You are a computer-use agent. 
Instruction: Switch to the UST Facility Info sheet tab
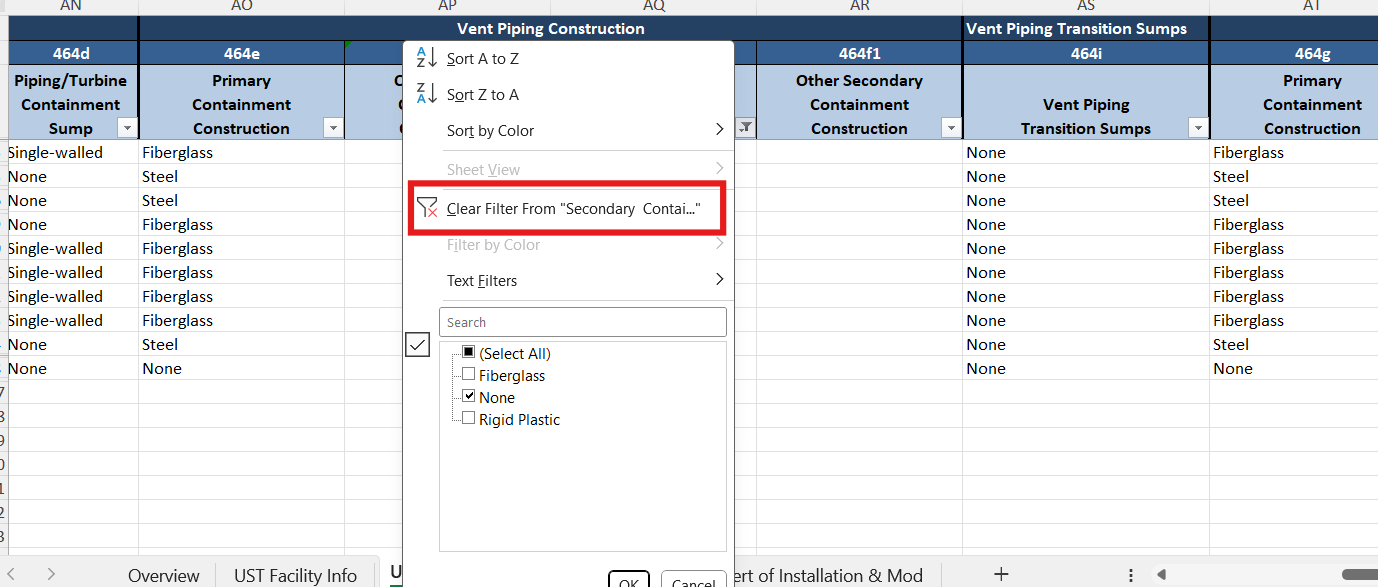(295, 575)
